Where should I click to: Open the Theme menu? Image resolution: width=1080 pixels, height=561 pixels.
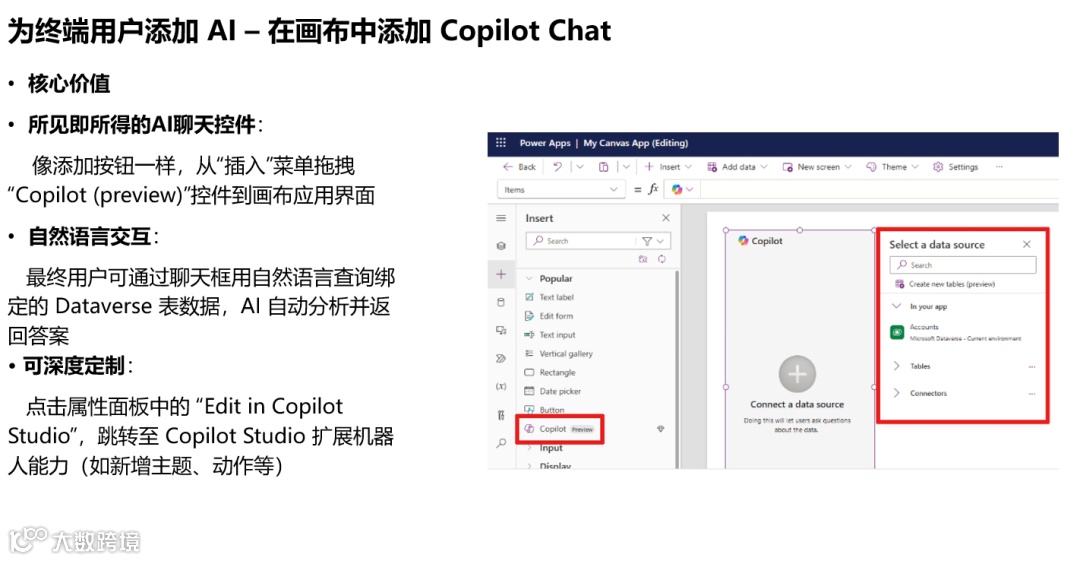(893, 167)
